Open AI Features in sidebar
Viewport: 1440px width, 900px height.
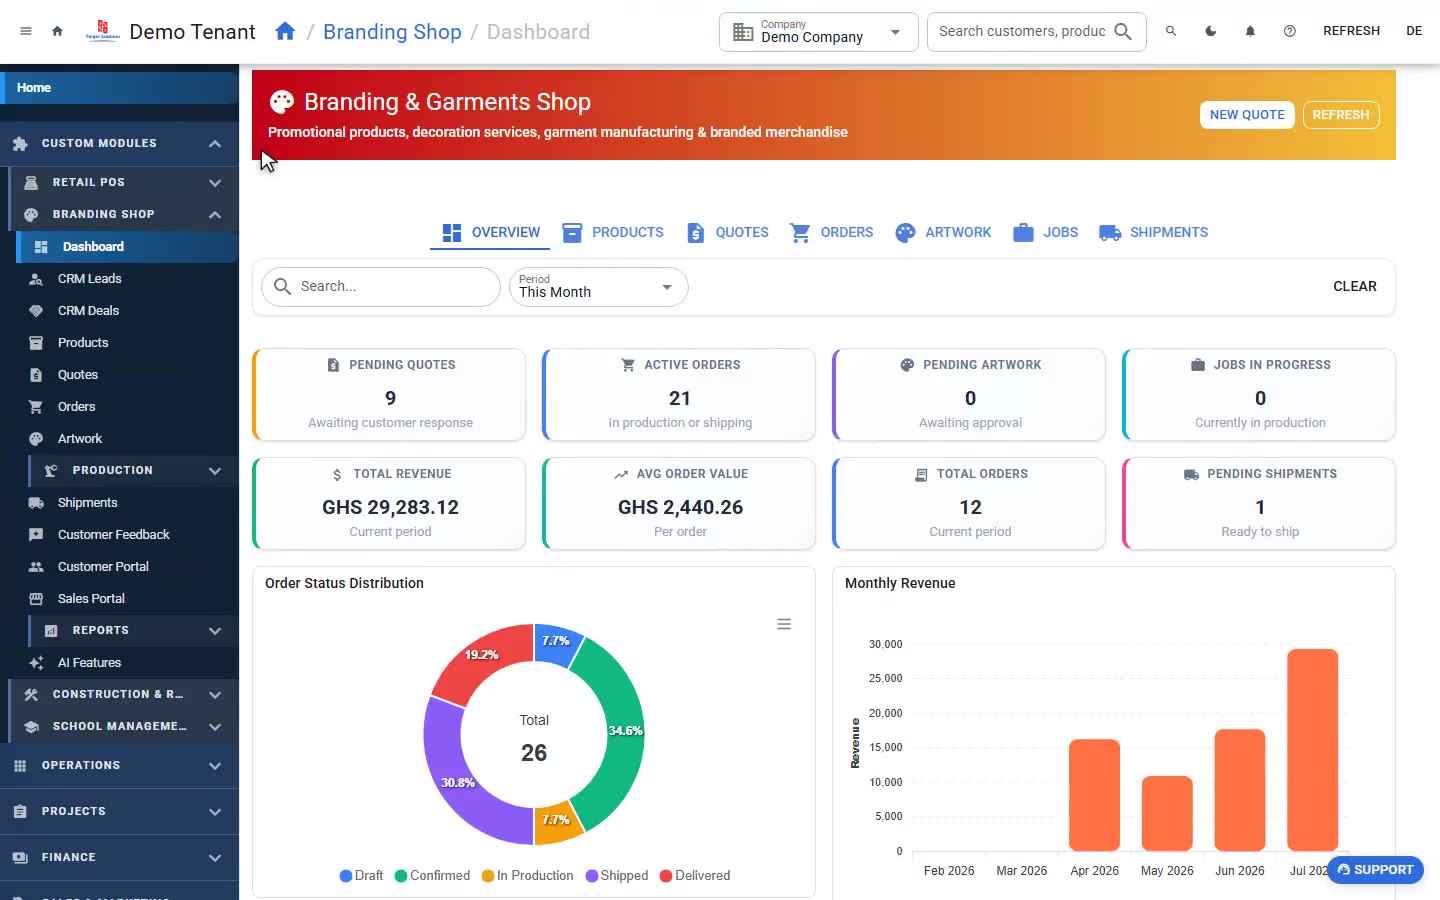point(127,663)
